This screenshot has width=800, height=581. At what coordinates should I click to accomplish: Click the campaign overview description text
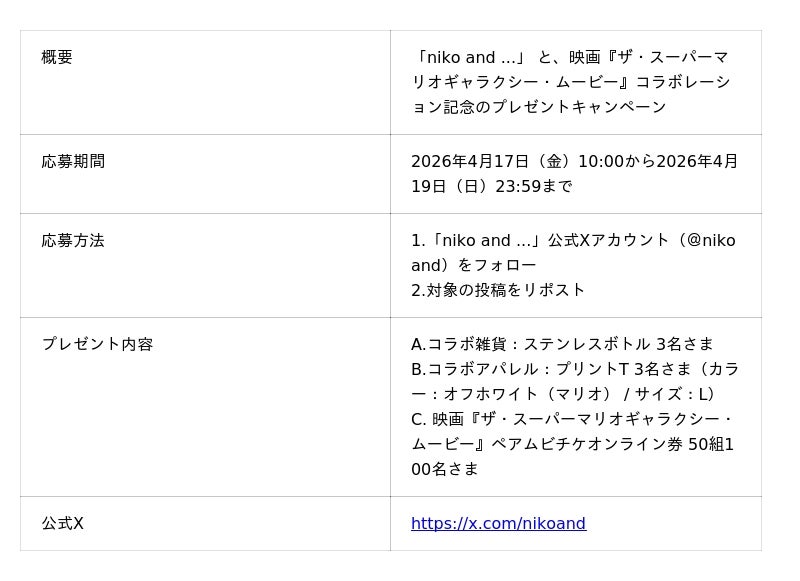click(x=570, y=82)
